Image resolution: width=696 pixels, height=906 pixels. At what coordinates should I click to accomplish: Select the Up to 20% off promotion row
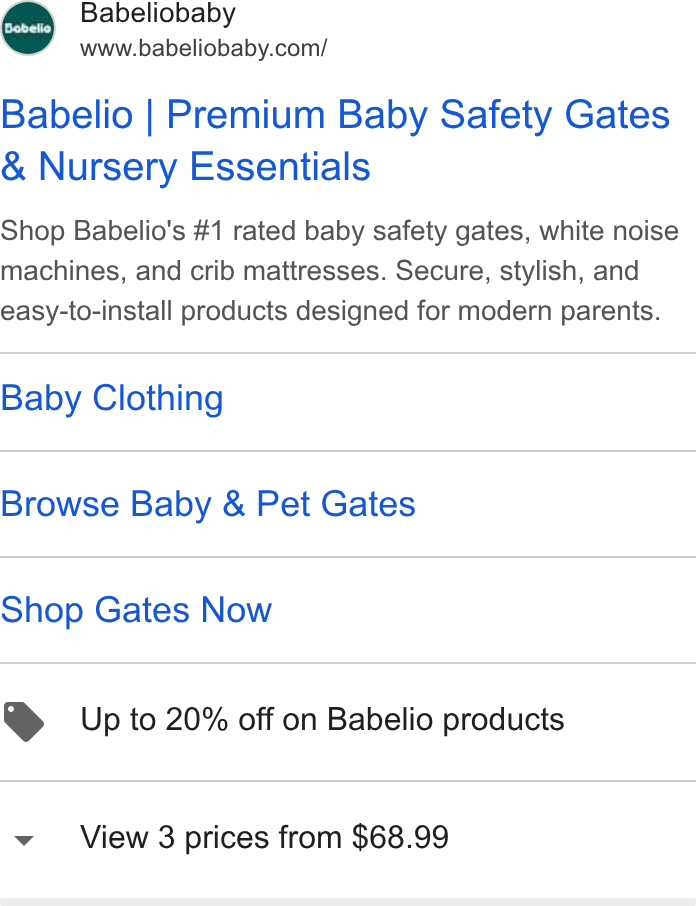[348, 722]
